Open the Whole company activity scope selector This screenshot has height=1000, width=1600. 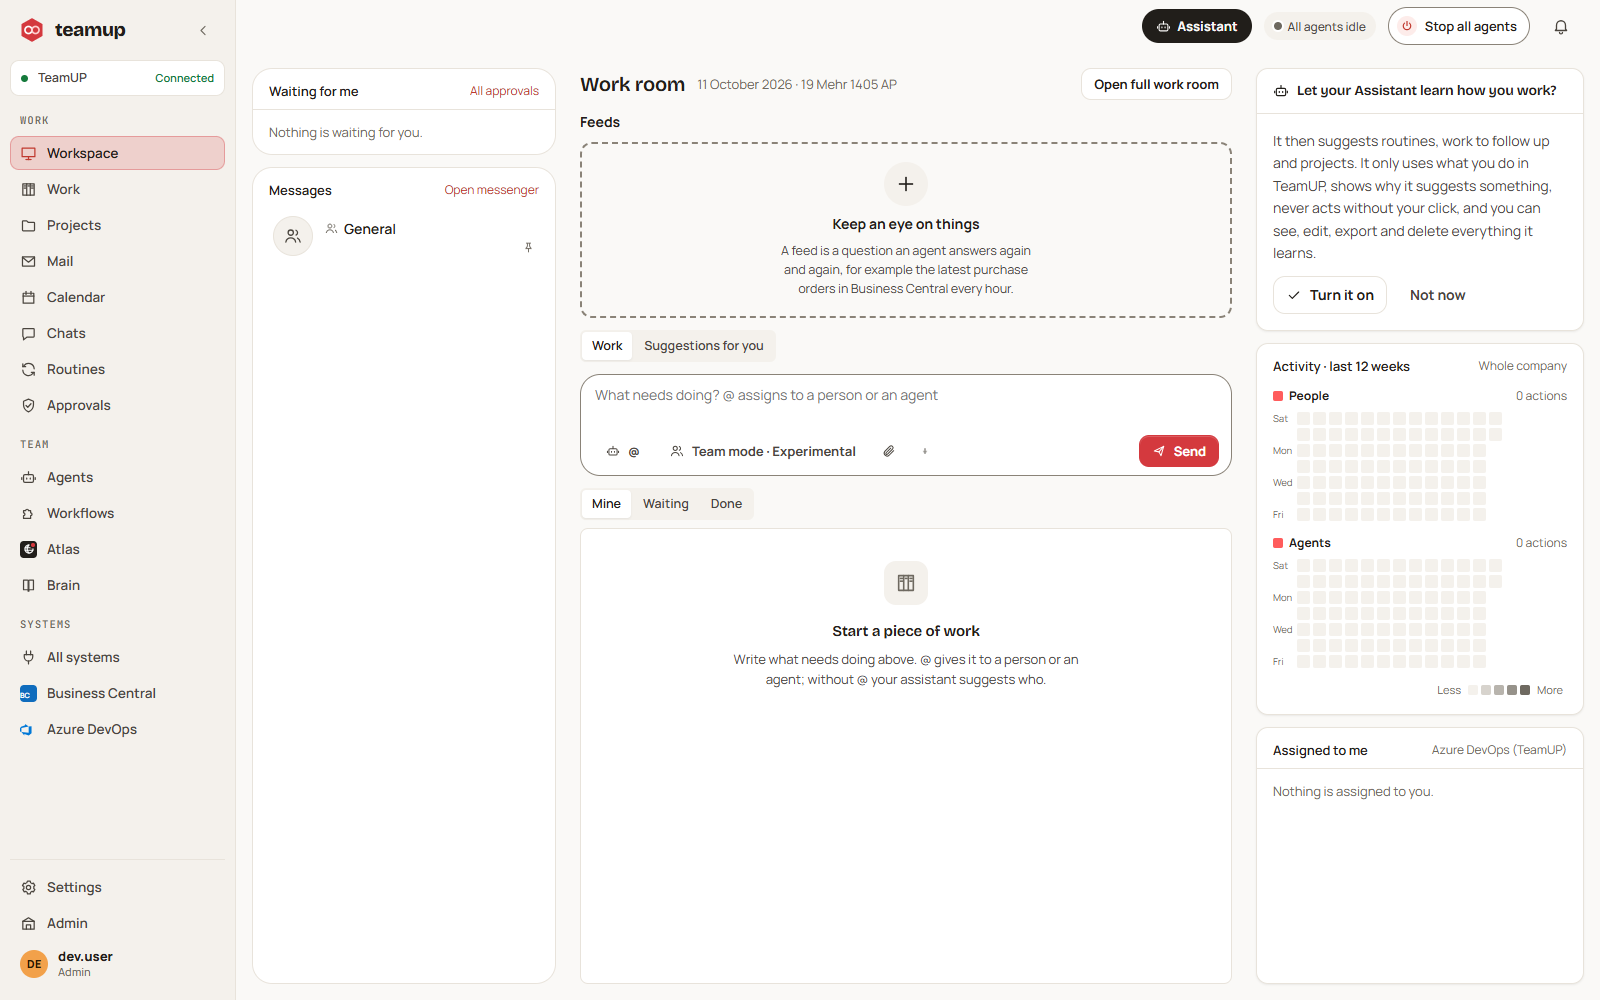[x=1522, y=366]
